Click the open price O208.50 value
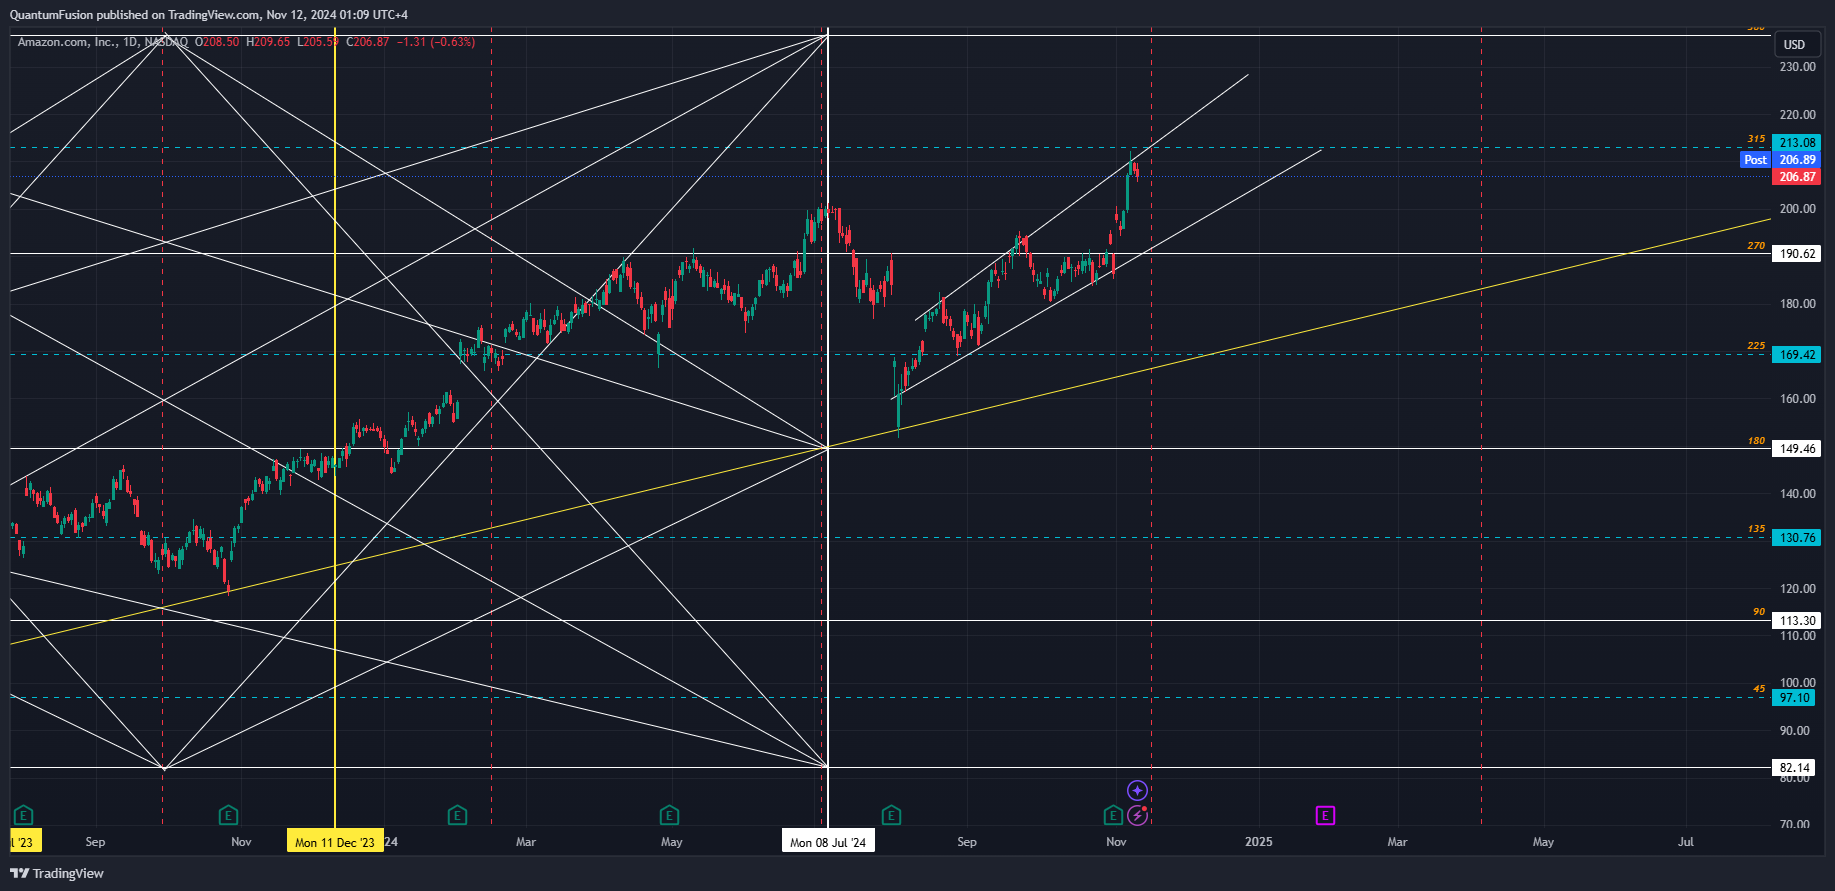Image resolution: width=1835 pixels, height=891 pixels. tap(217, 42)
